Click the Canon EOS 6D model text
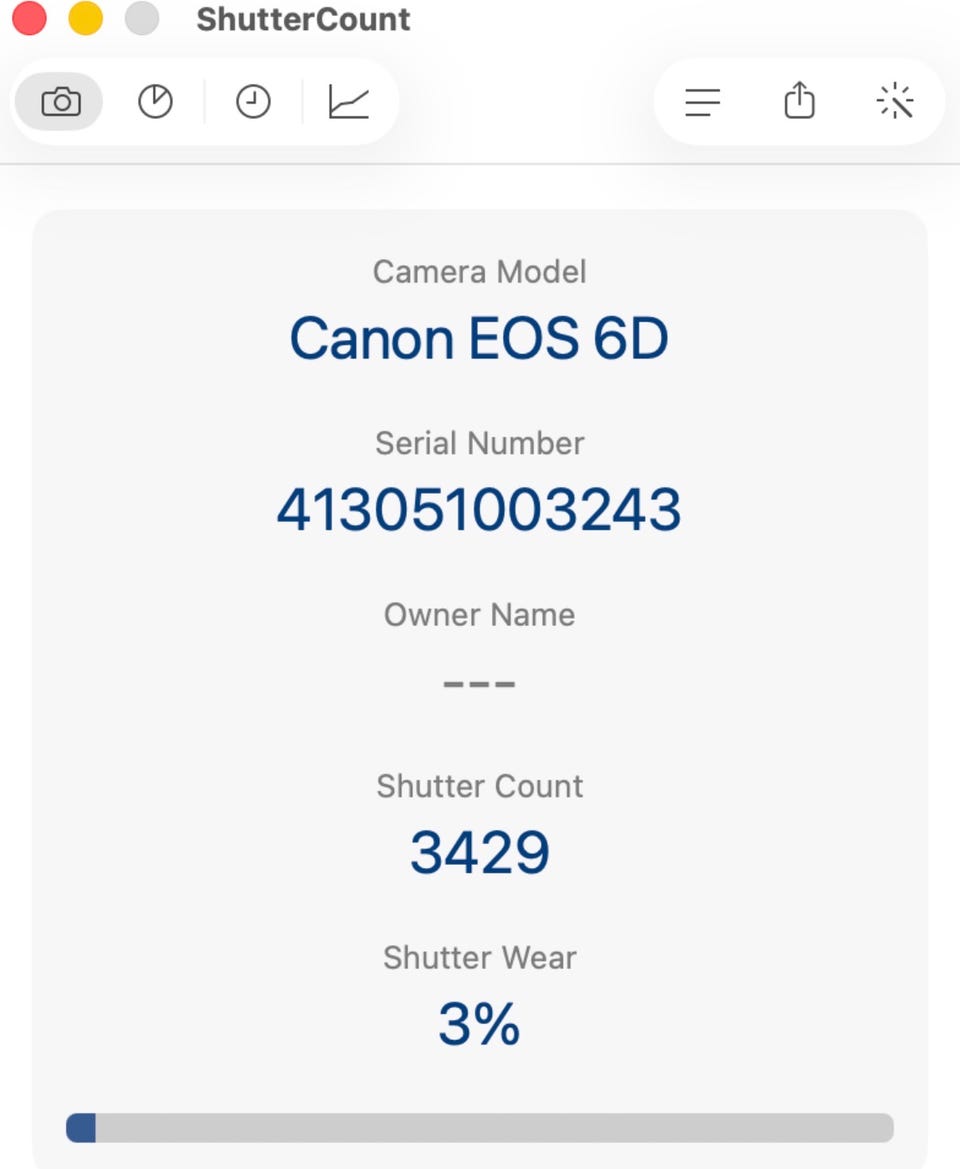Image resolution: width=960 pixels, height=1169 pixels. pos(479,338)
